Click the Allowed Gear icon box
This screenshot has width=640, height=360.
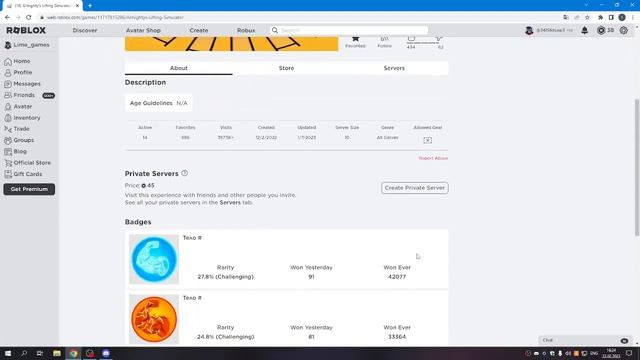click(x=427, y=140)
